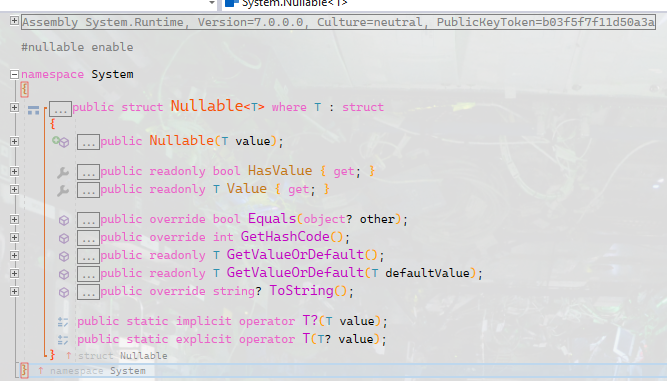Expand outline node beside Value property line
Screen dimensions: 667x381
click(14, 189)
